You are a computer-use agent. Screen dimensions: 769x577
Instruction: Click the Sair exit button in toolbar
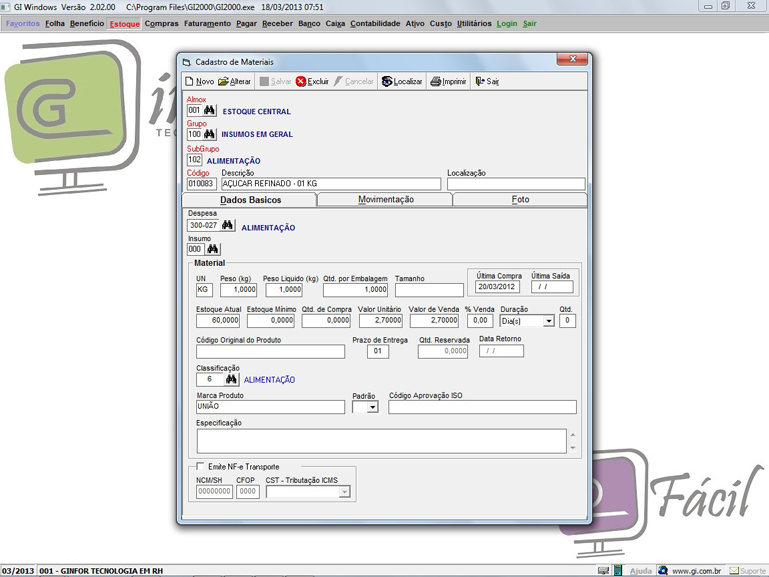(487, 81)
